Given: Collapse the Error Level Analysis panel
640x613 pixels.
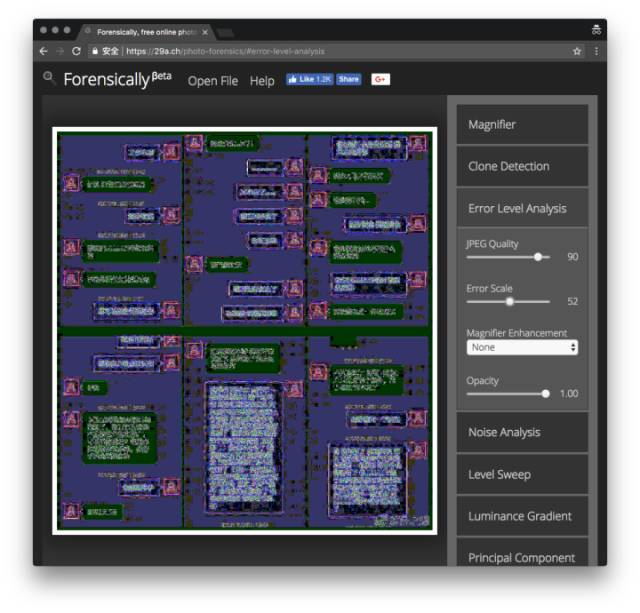Looking at the screenshot, I should (x=522, y=209).
